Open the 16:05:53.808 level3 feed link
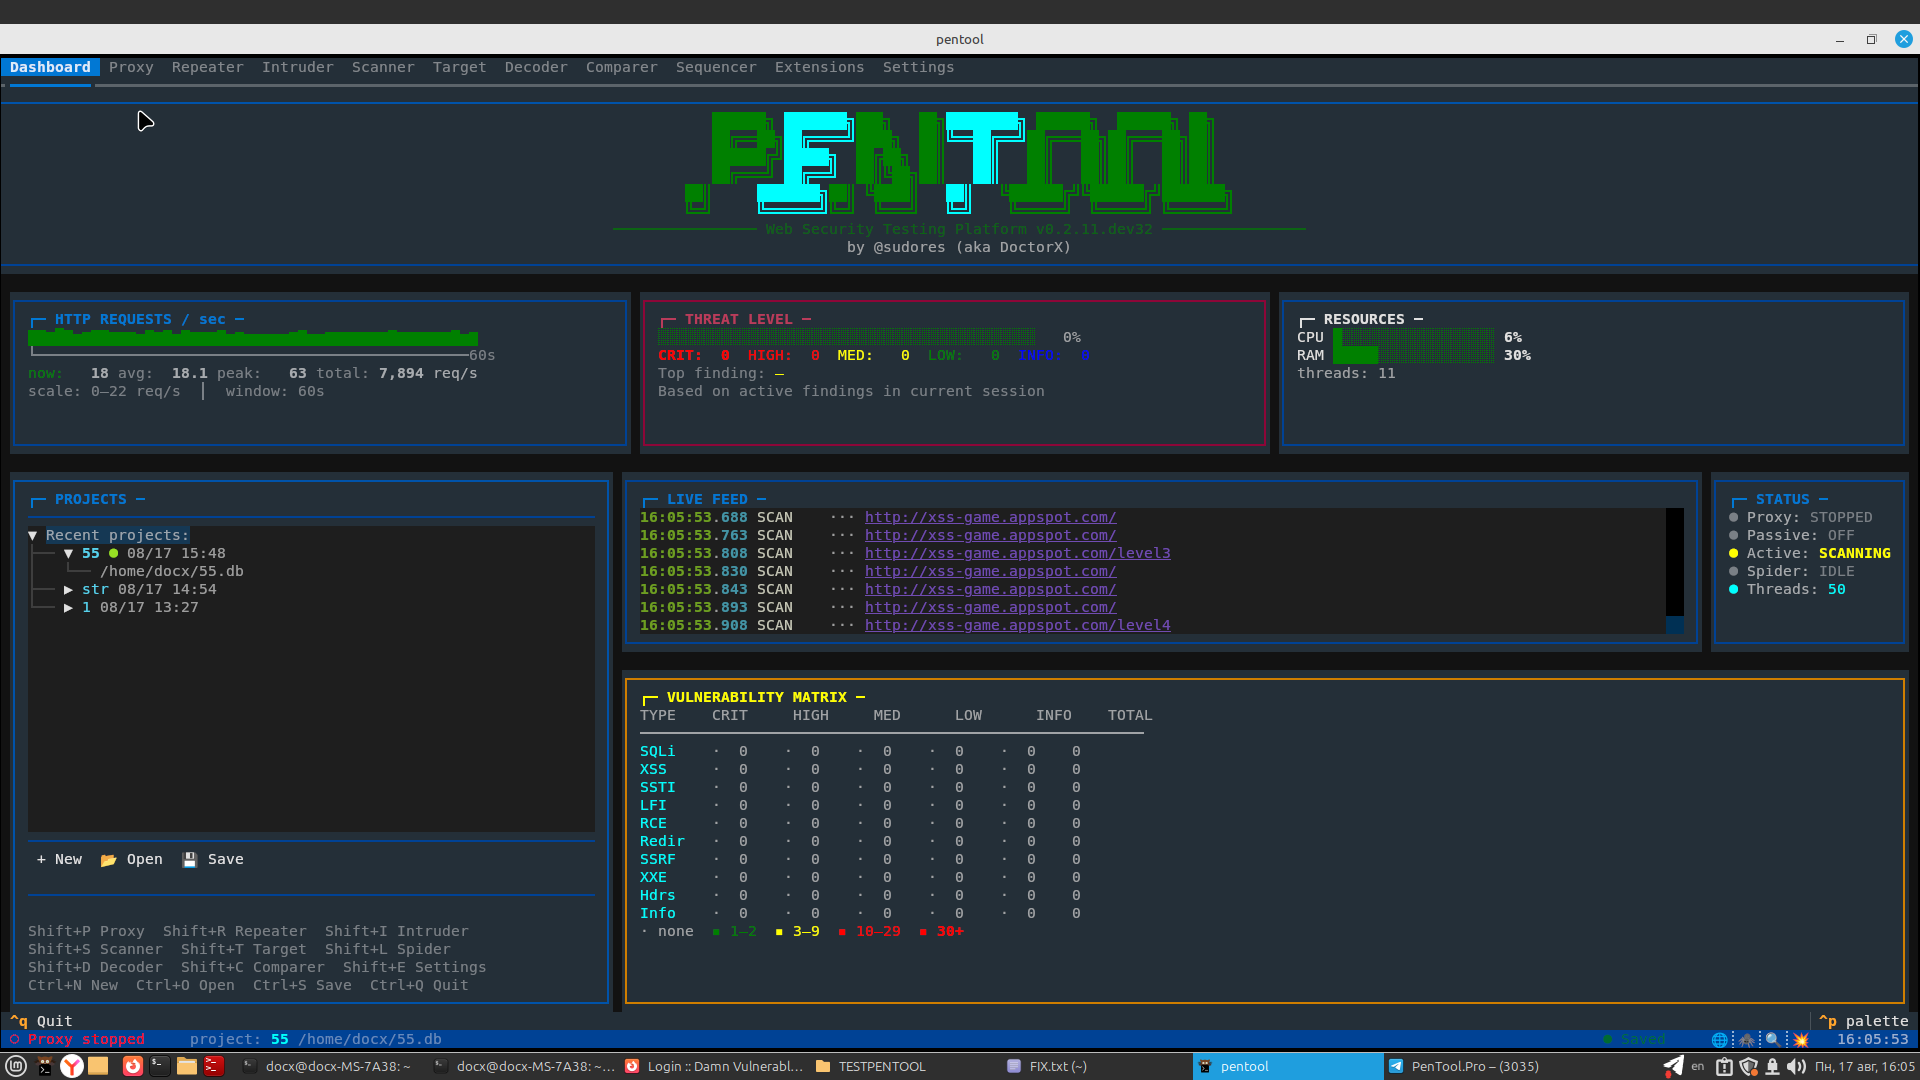This screenshot has height=1080, width=1920. [x=1017, y=553]
